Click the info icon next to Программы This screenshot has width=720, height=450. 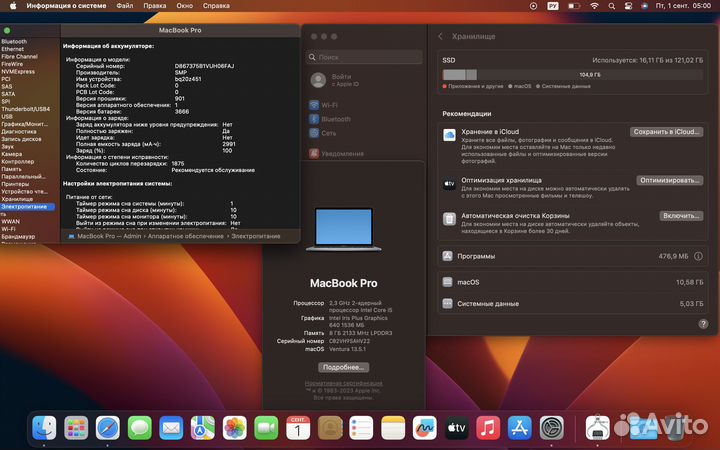click(698, 256)
